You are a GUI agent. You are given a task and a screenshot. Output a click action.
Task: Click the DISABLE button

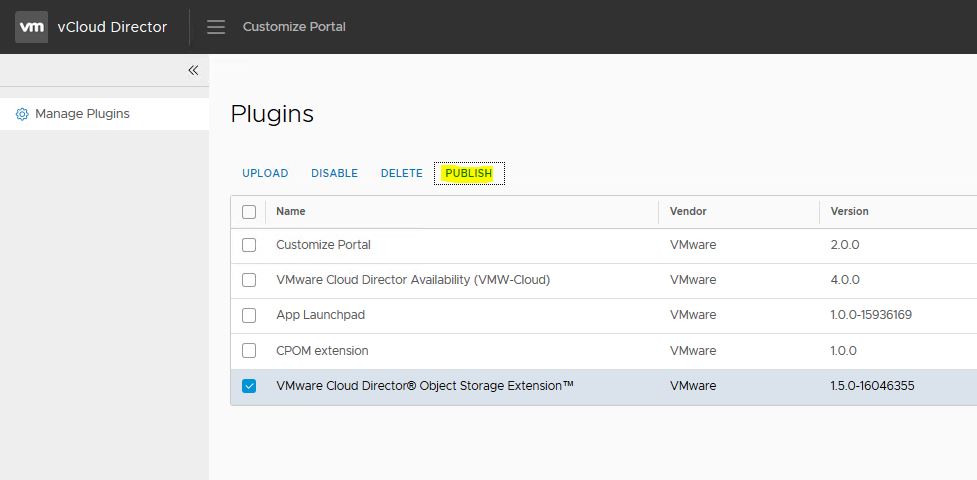pos(334,173)
